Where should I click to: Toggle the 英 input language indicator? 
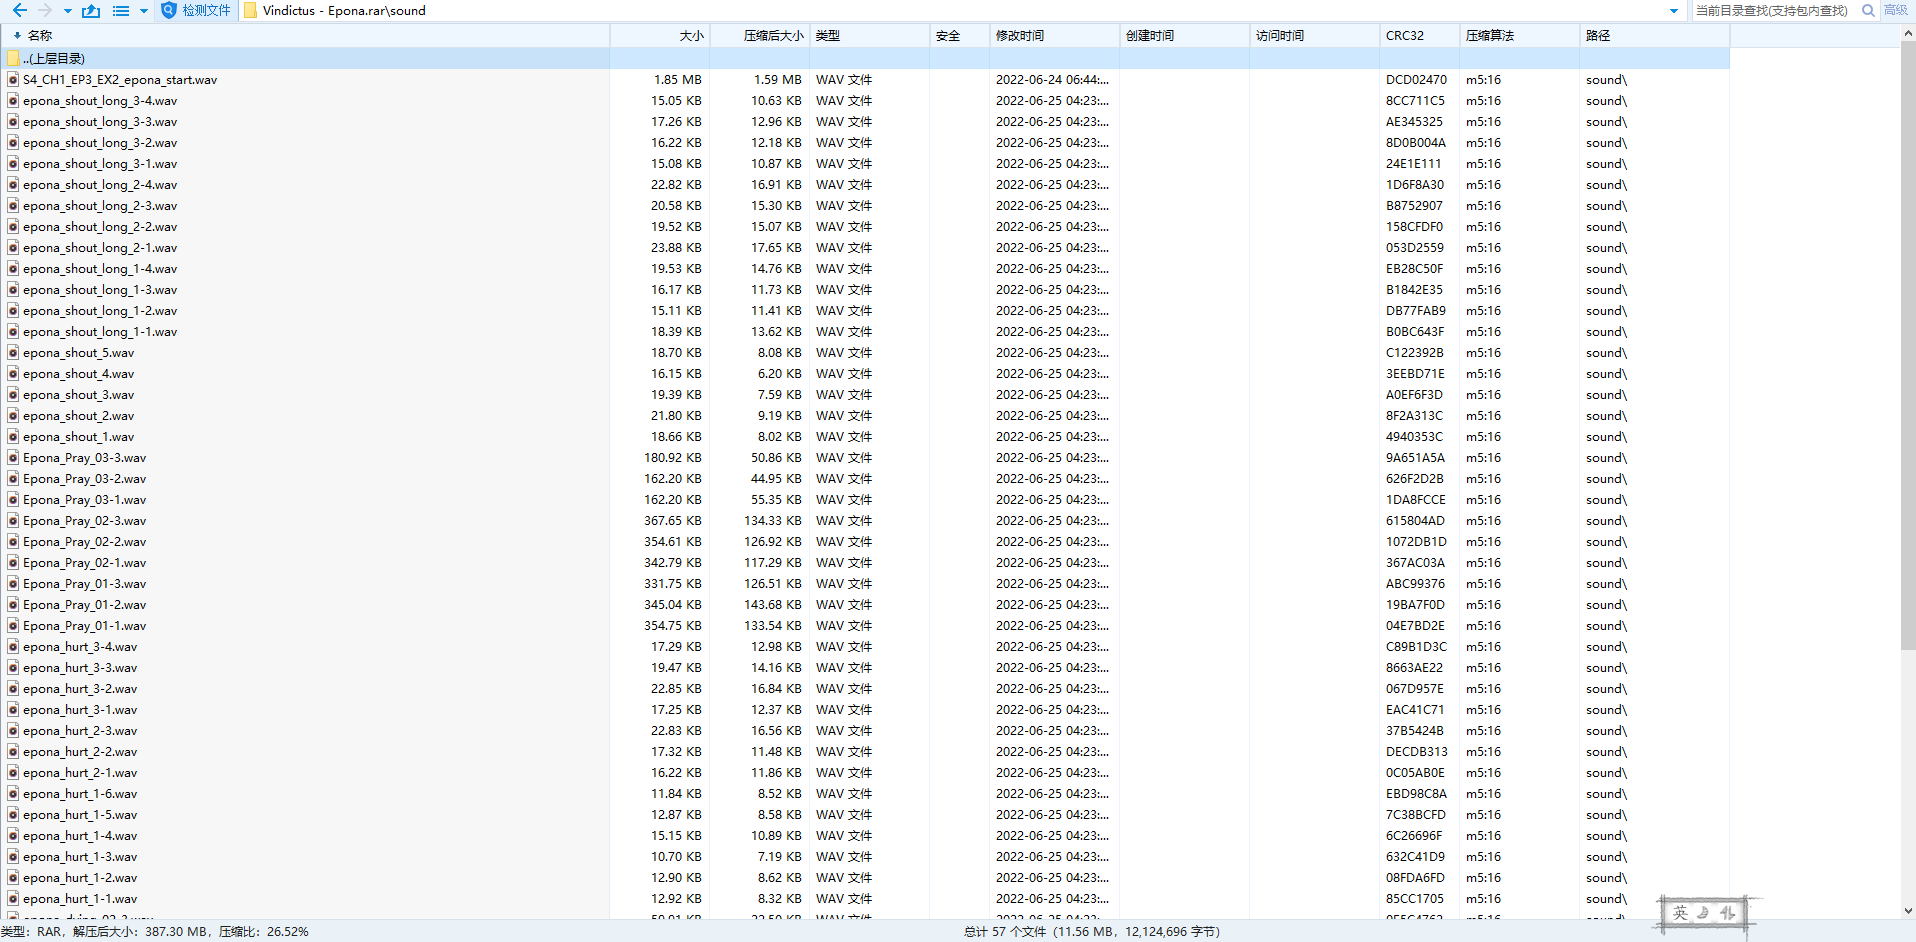pyautogui.click(x=1680, y=913)
